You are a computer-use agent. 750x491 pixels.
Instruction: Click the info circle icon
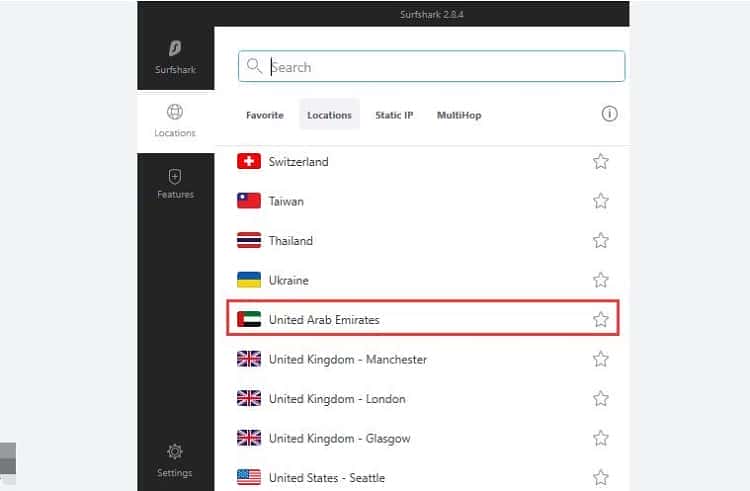(x=609, y=114)
